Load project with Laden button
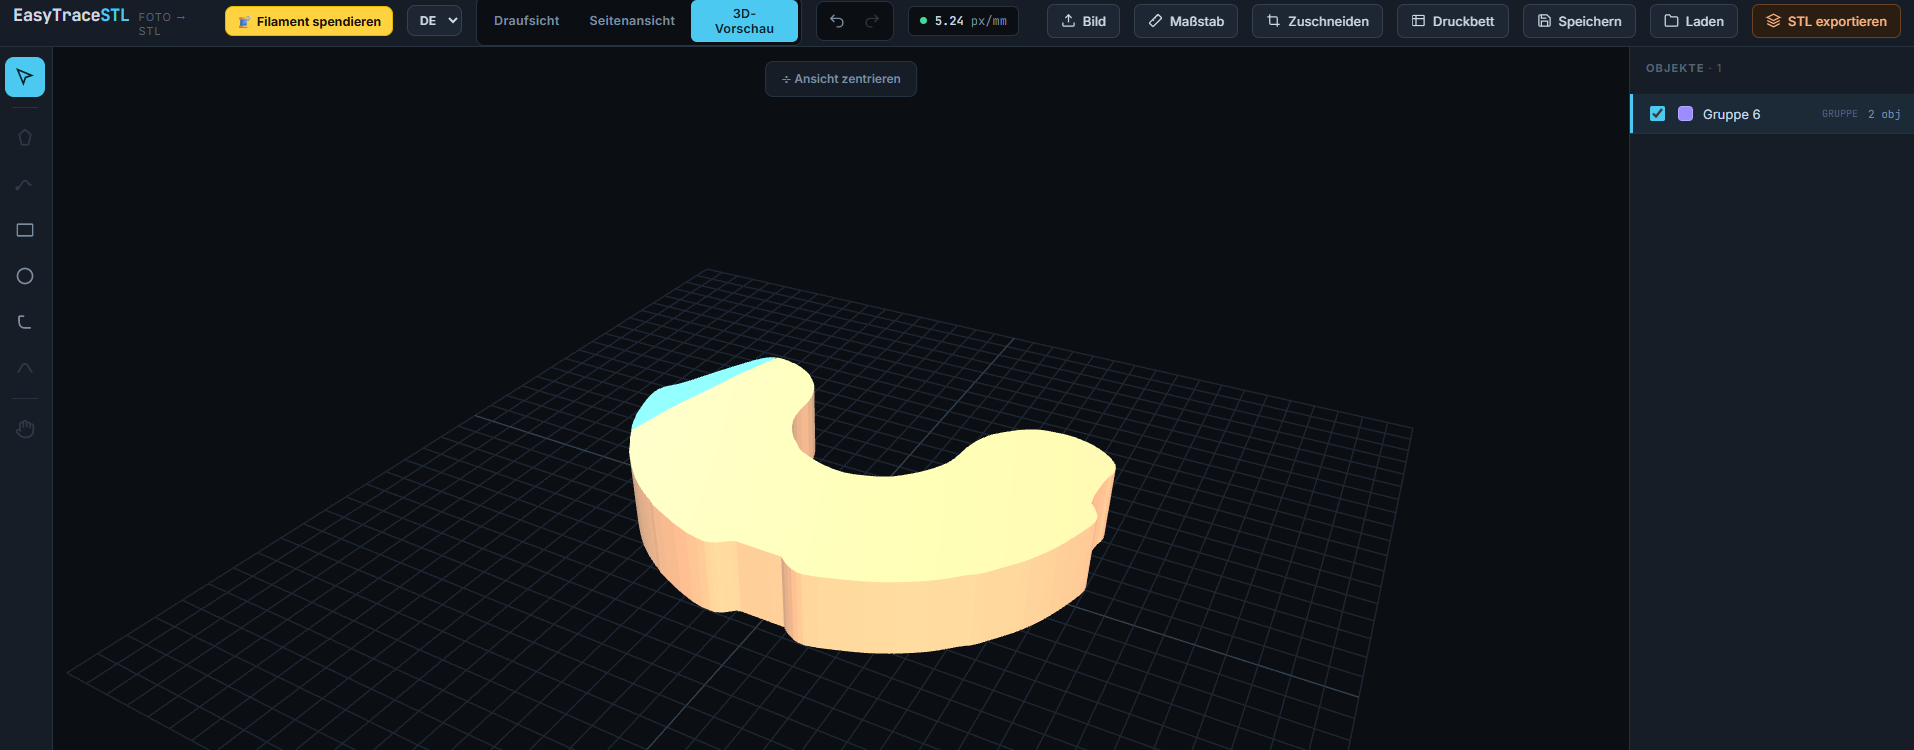Screen dimensions: 1914x750 coord(1694,21)
